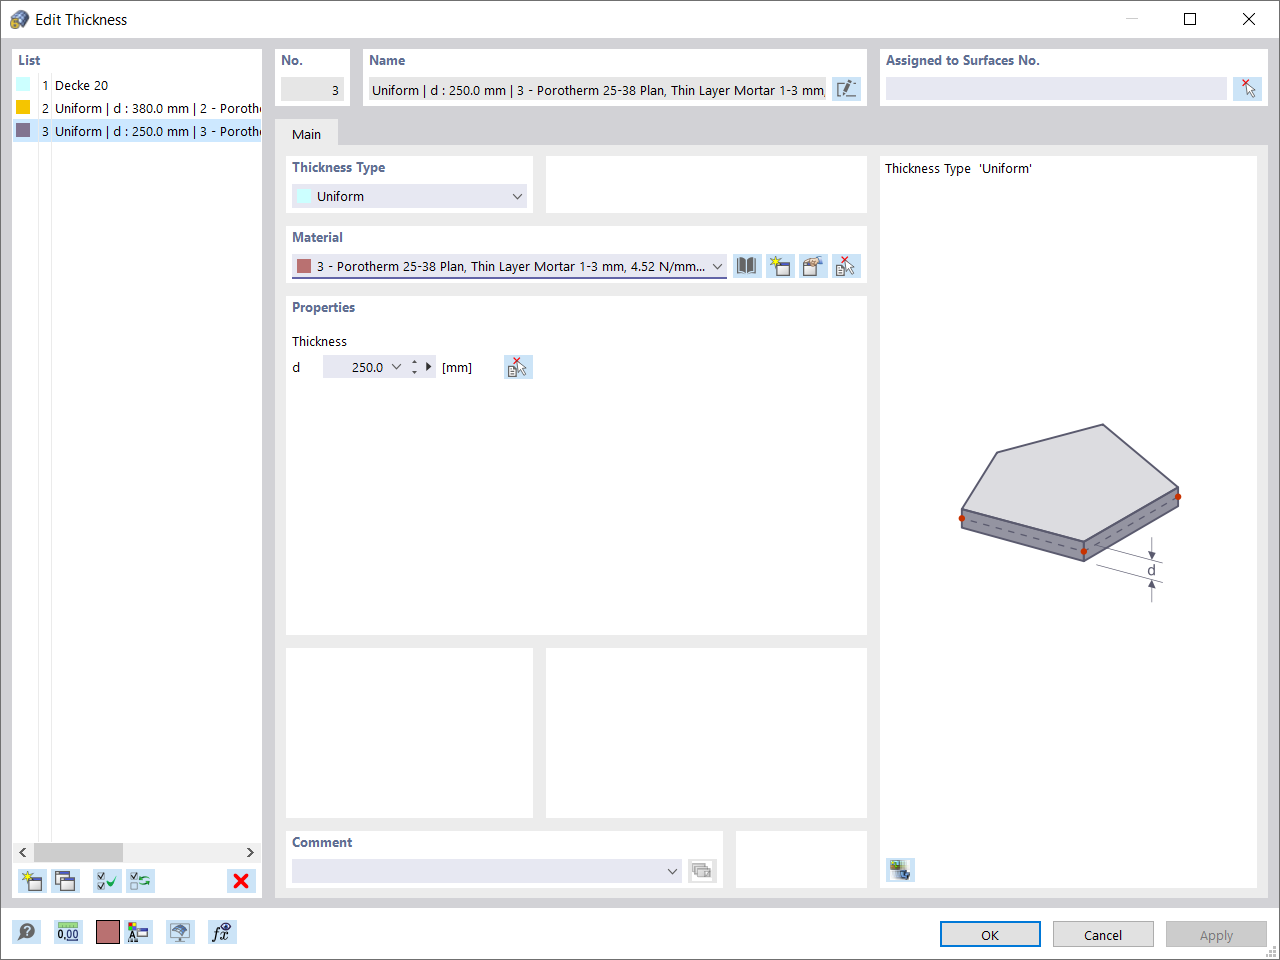
Task: Open the comment library icon
Action: coord(702,871)
